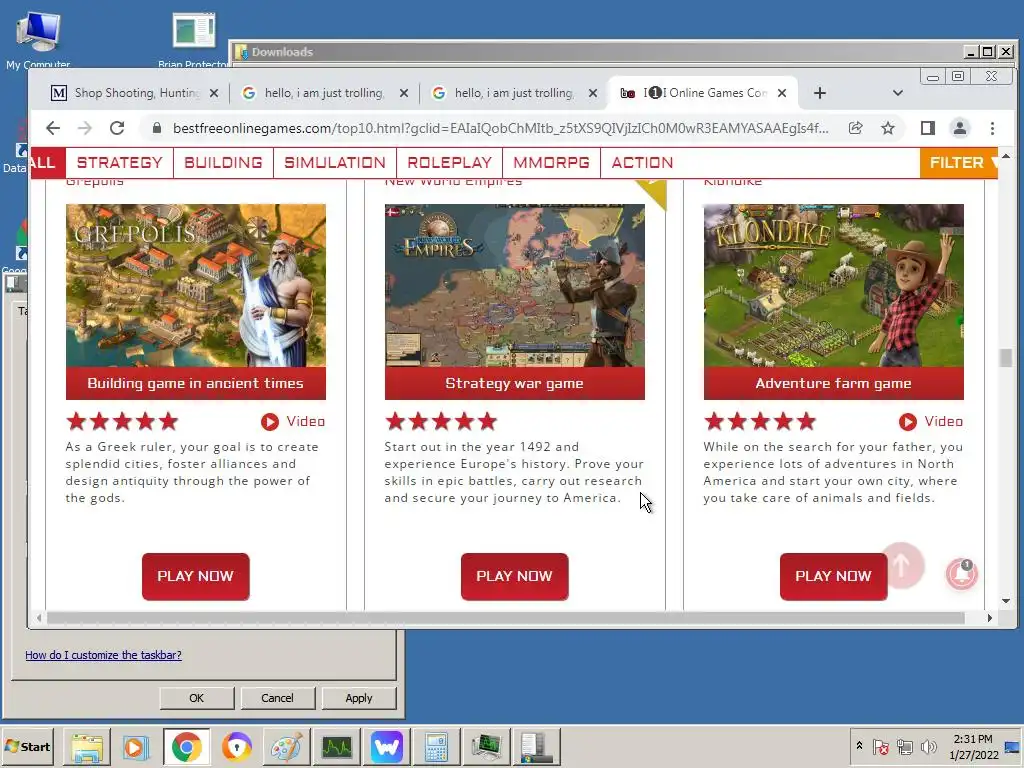The image size is (1024, 768).
Task: Click the Chrome taskbar icon
Action: 187,747
